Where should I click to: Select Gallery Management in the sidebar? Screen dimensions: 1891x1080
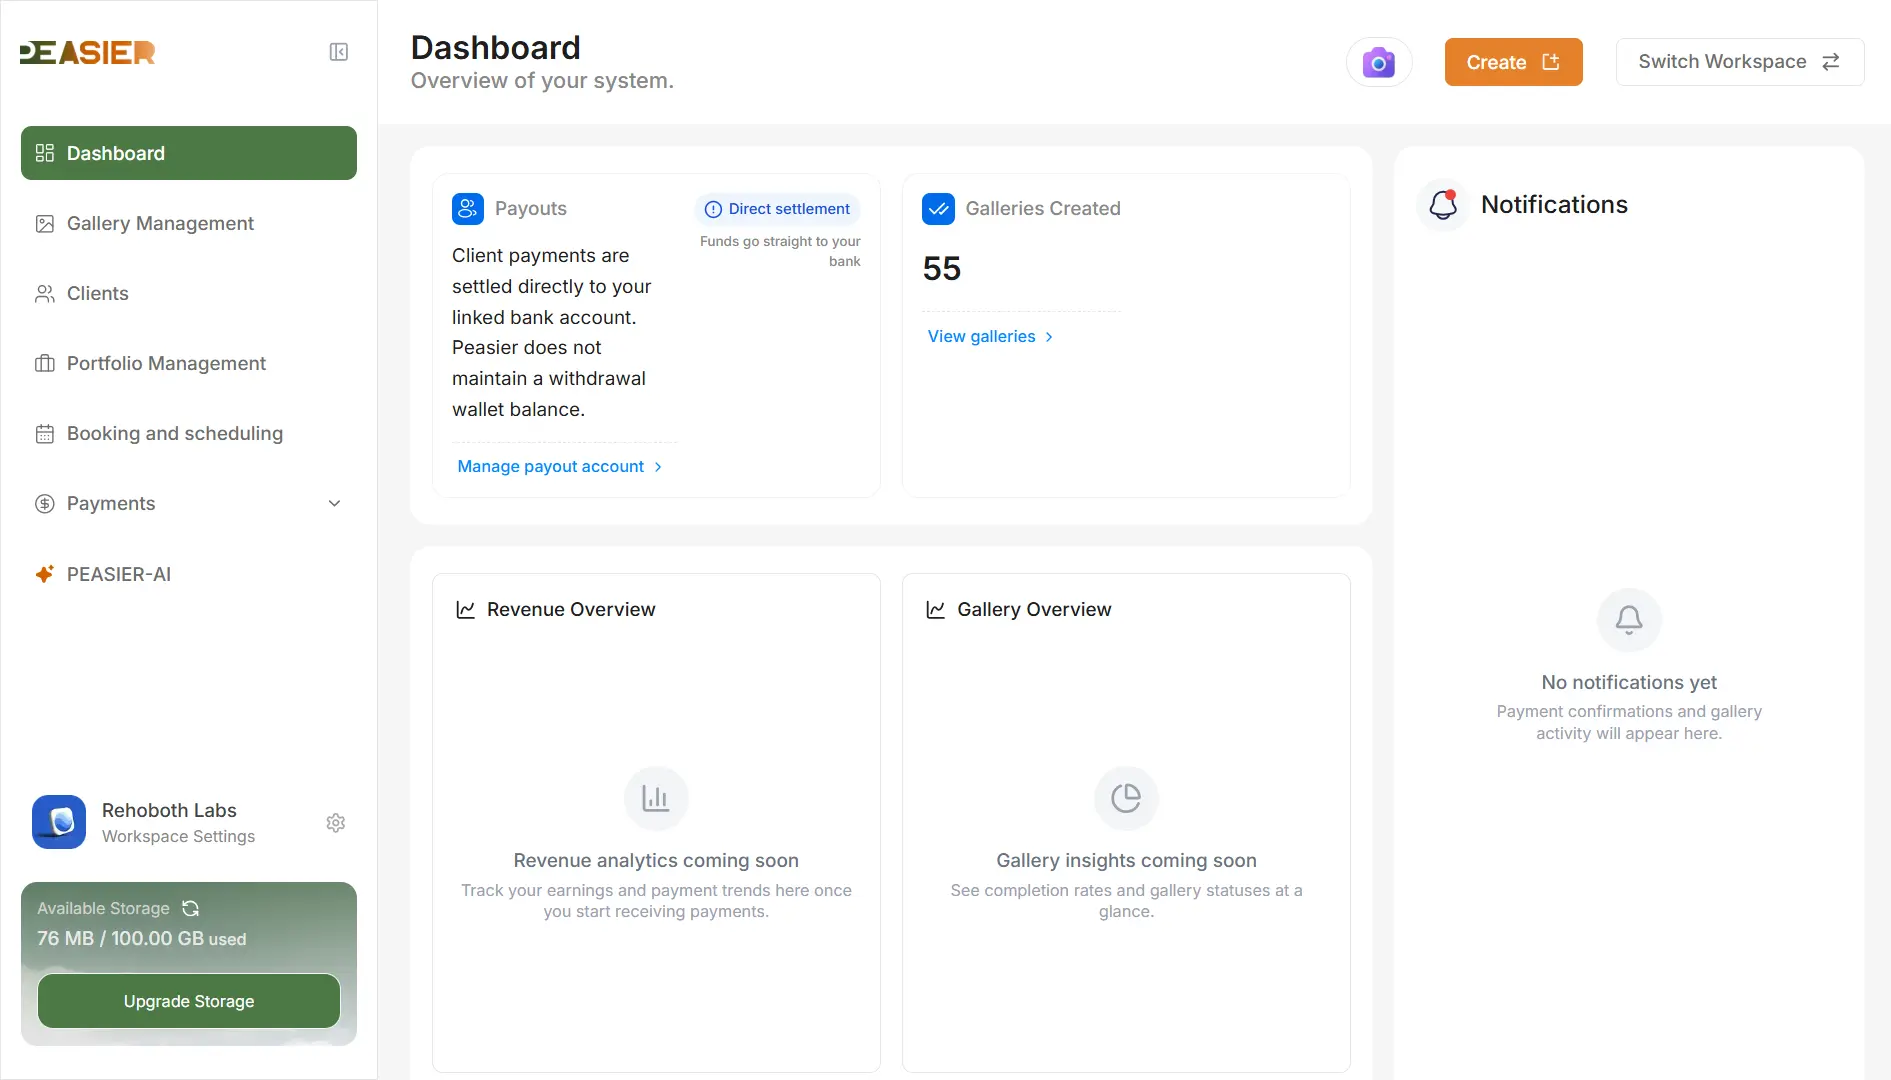click(160, 223)
